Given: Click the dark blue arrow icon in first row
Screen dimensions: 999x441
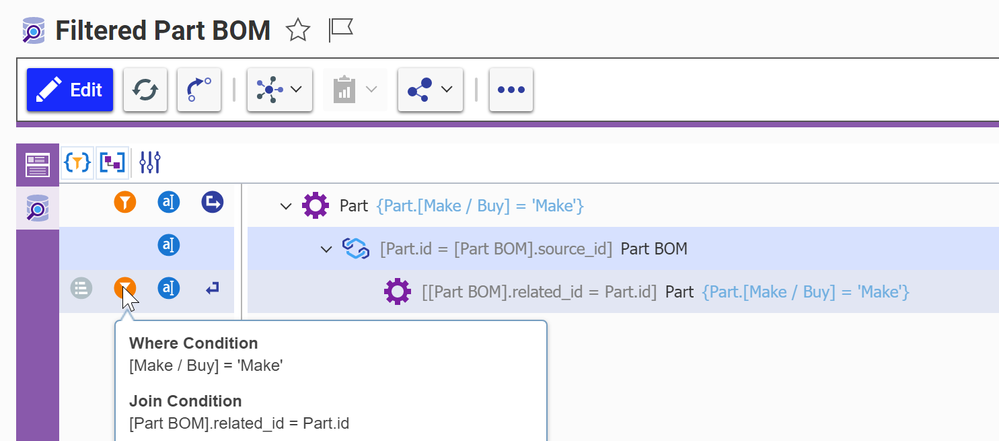Looking at the screenshot, I should (212, 203).
